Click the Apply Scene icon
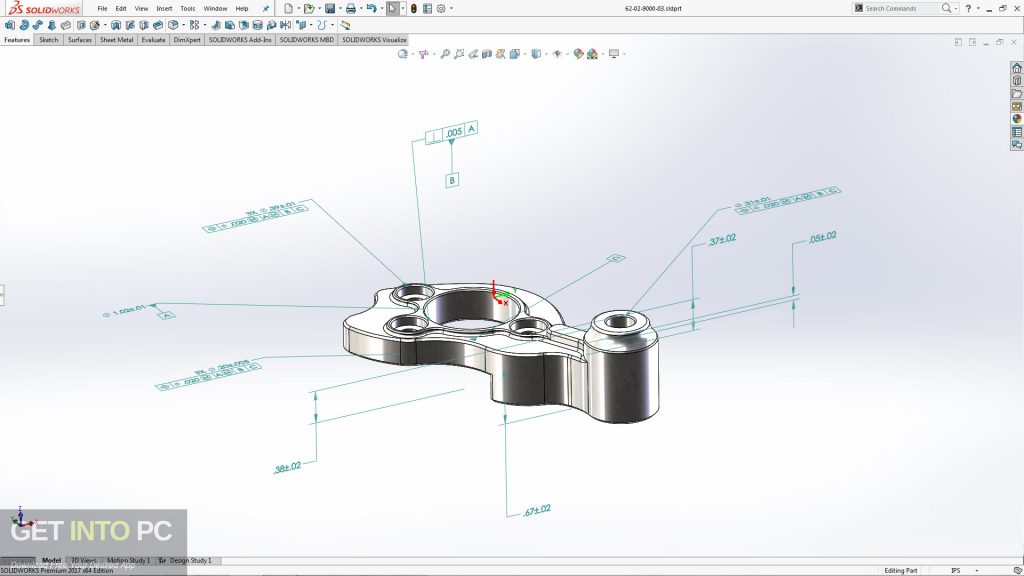 tap(592, 54)
